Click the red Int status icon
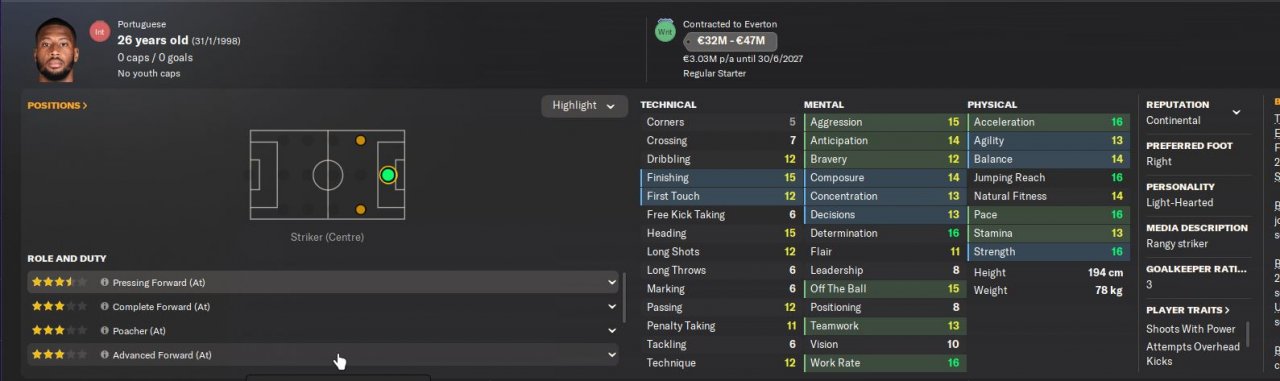Viewport: 1280px width, 381px height. point(99,32)
